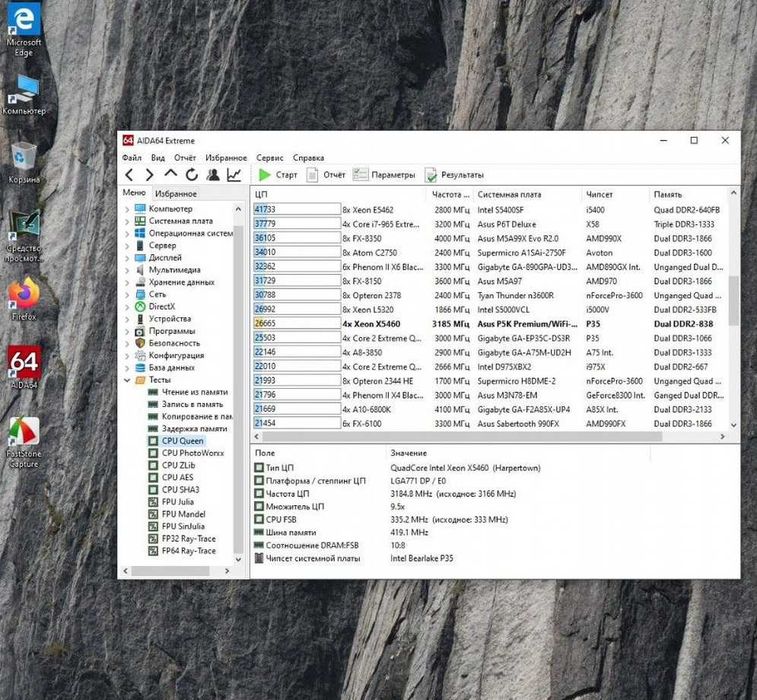This screenshot has height=700, width=757.
Task: Select Задержка памяти test
Action: 194,429
